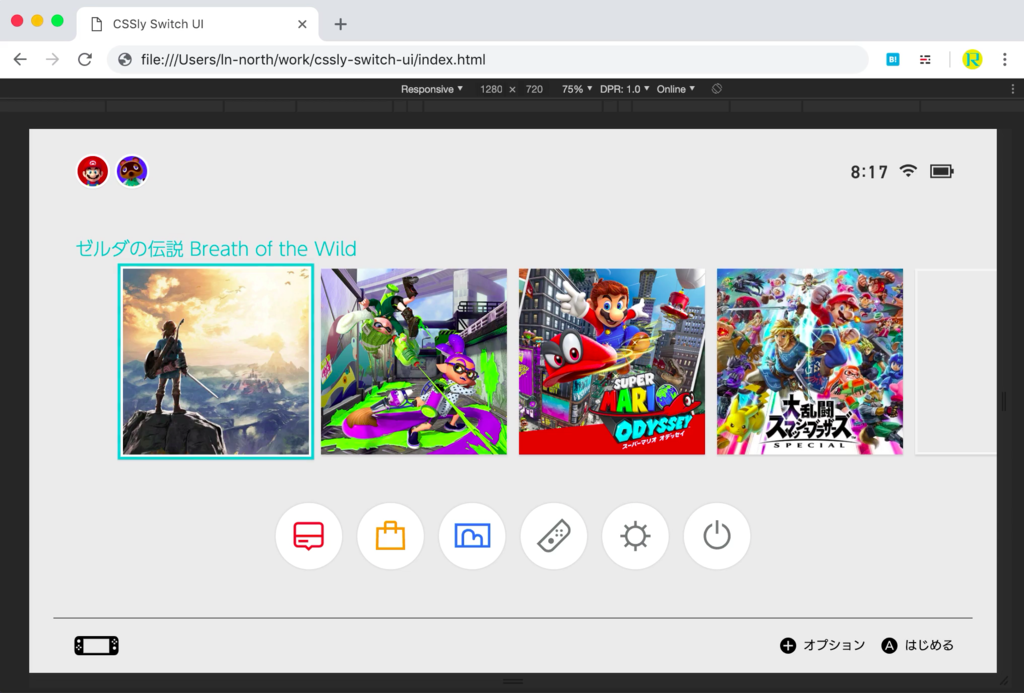Click the viewport height field 720
Screen dimensions: 1024x693
click(x=534, y=89)
